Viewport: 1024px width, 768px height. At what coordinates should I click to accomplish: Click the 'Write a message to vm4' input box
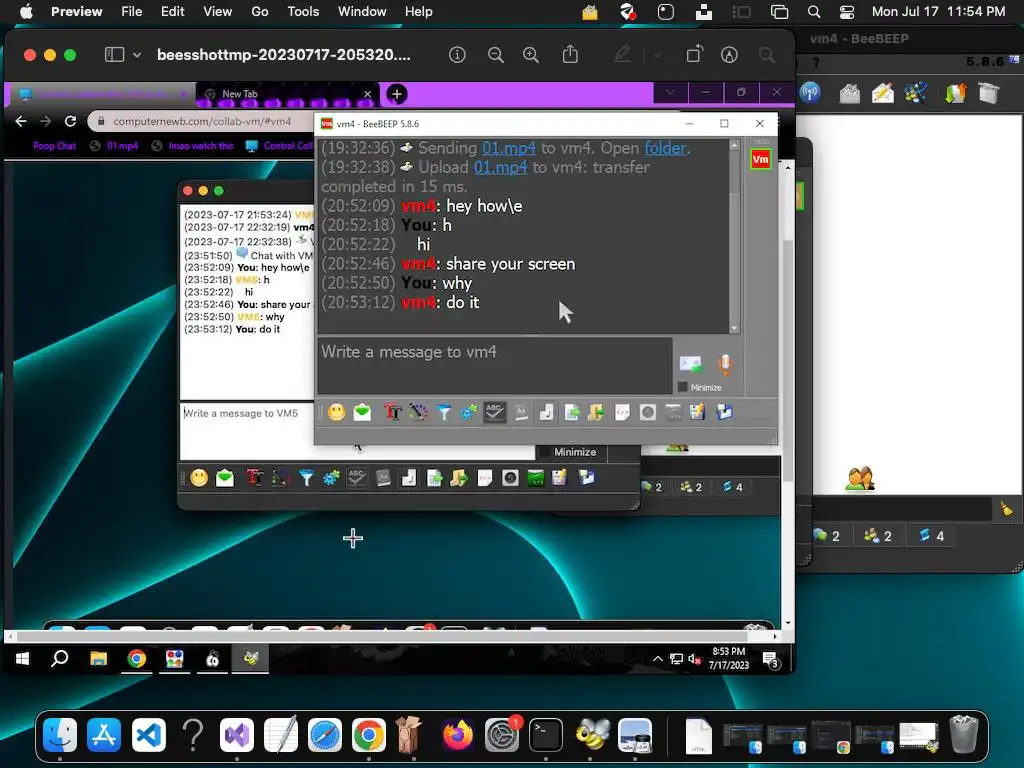pos(494,365)
